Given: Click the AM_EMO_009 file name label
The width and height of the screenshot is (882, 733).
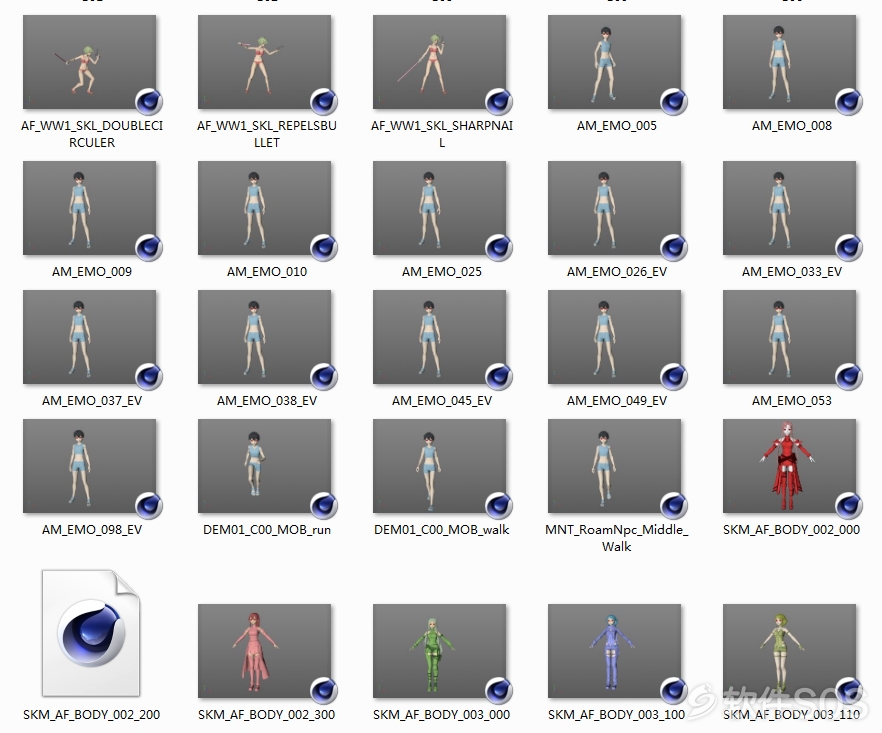Looking at the screenshot, I should (92, 272).
